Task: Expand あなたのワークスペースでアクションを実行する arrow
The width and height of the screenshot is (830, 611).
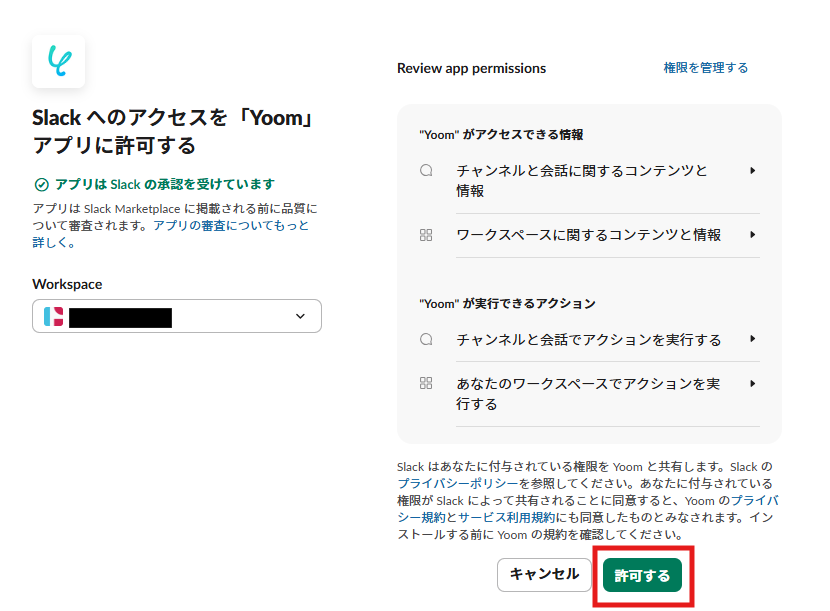Action: click(x=752, y=384)
